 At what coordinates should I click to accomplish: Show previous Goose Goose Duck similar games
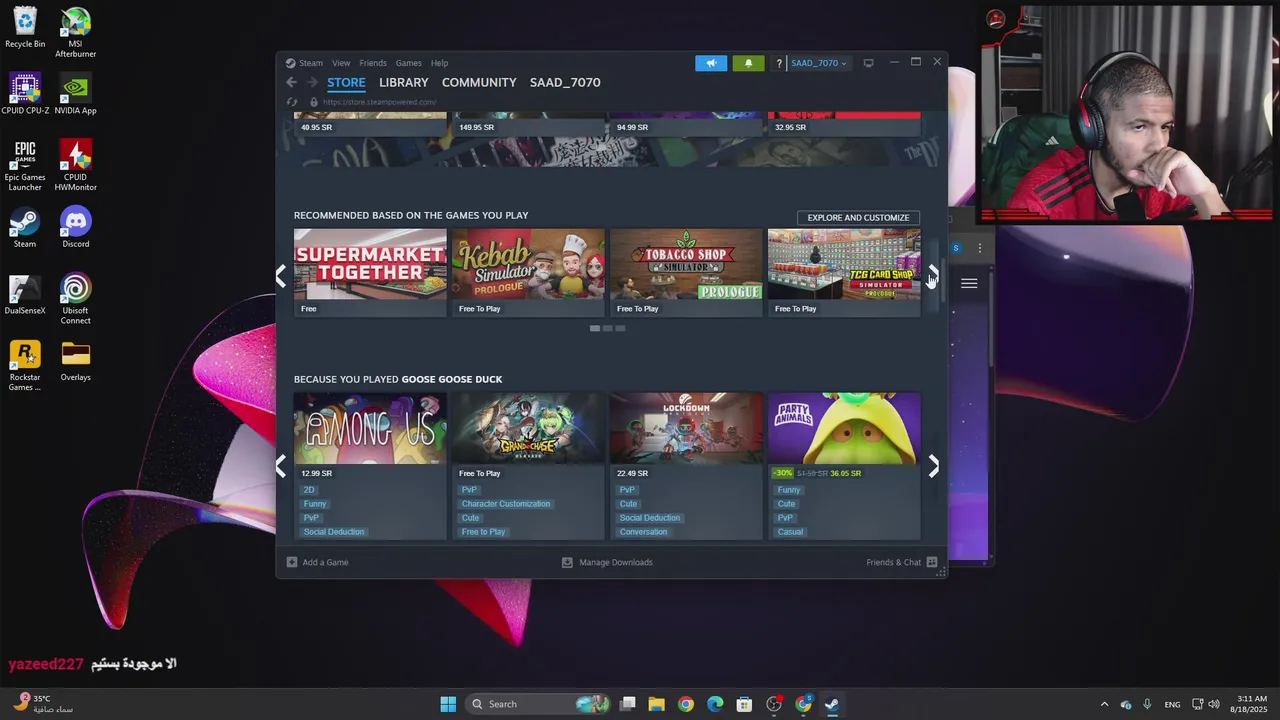pyautogui.click(x=281, y=466)
